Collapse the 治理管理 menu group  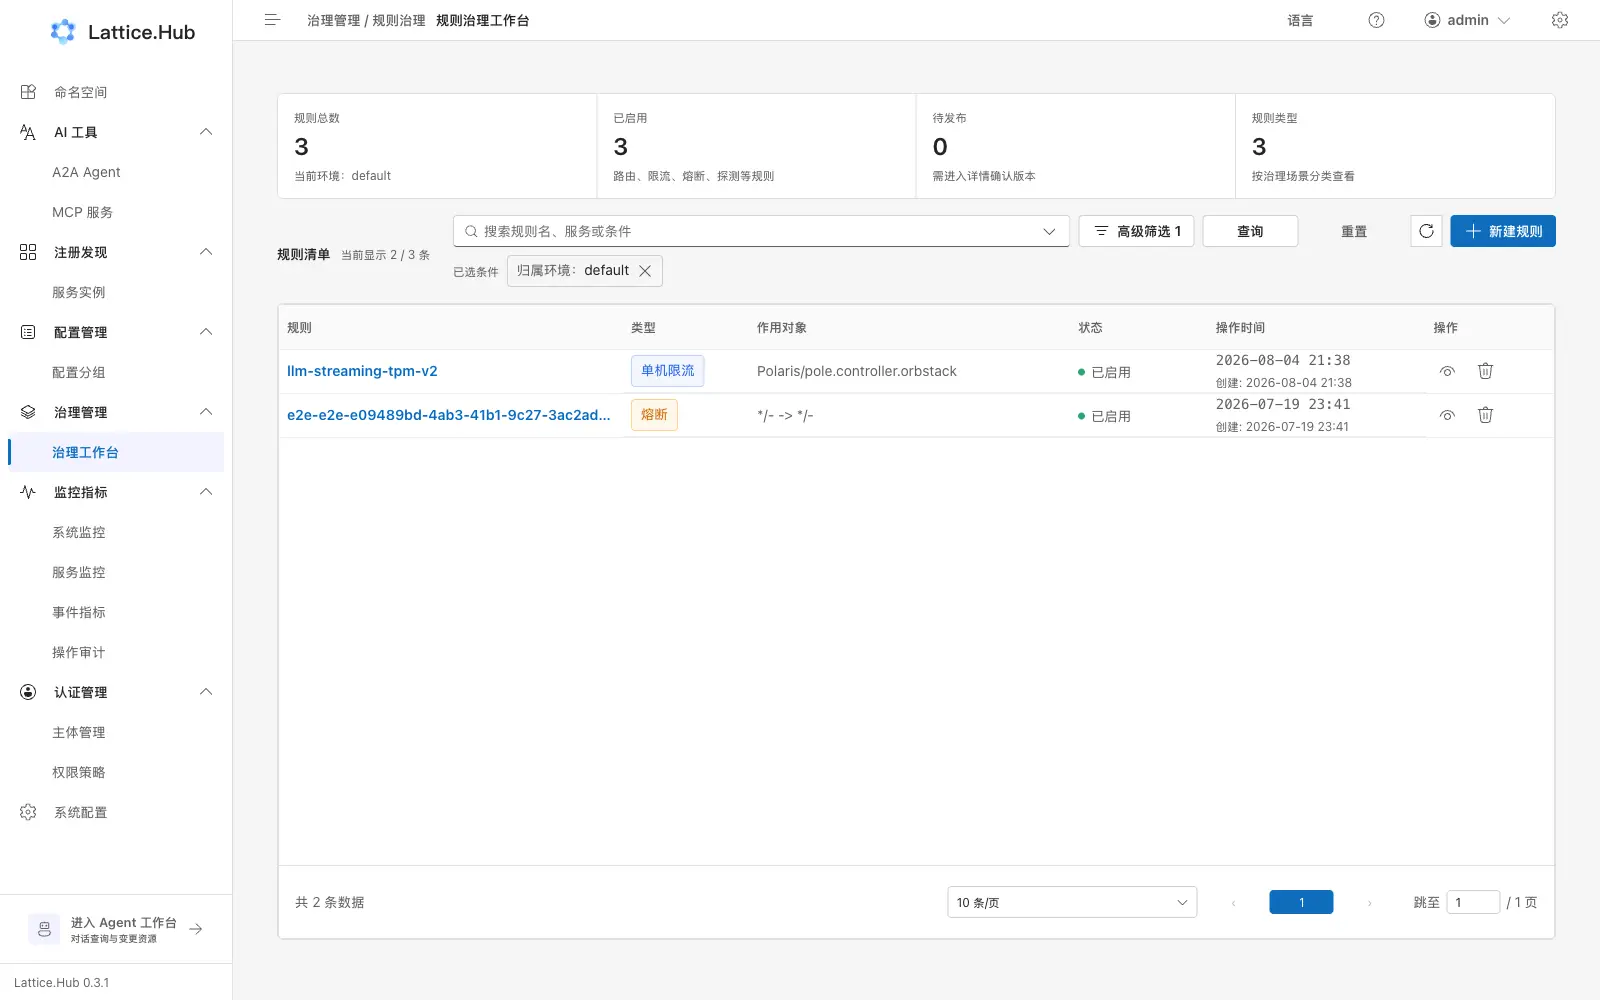pyautogui.click(x=206, y=412)
